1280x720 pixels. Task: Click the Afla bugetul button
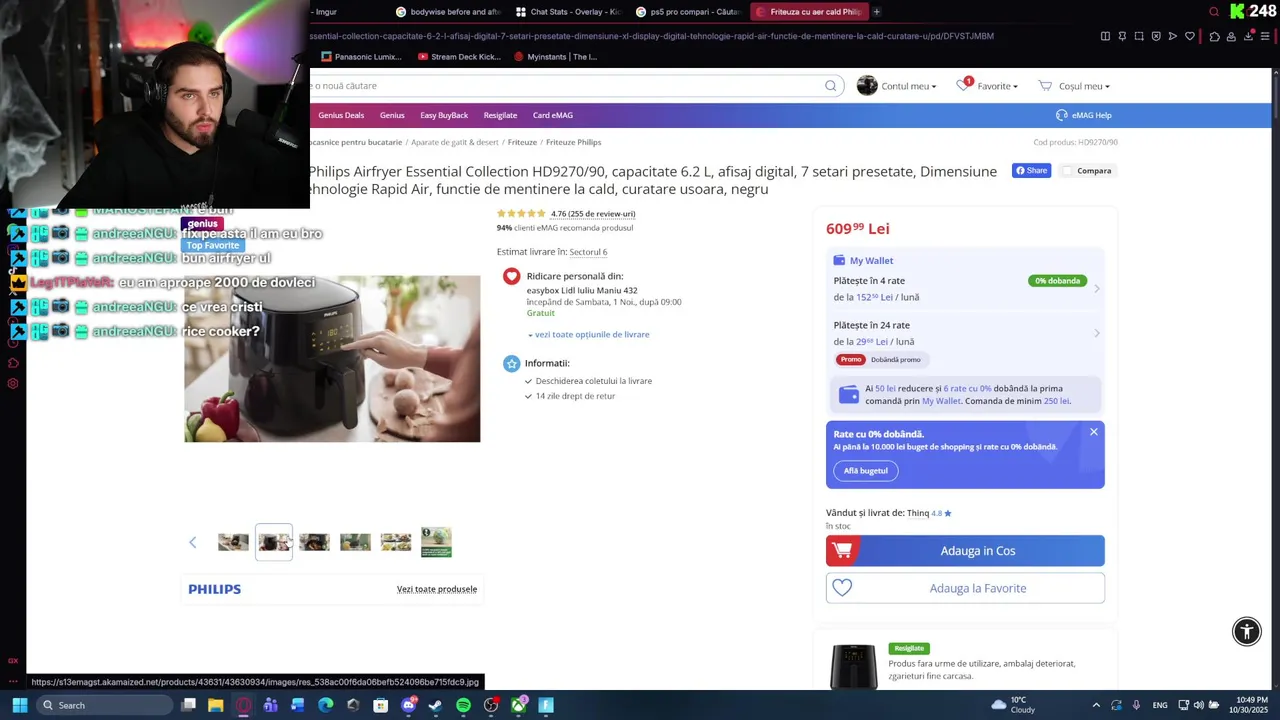pos(866,471)
